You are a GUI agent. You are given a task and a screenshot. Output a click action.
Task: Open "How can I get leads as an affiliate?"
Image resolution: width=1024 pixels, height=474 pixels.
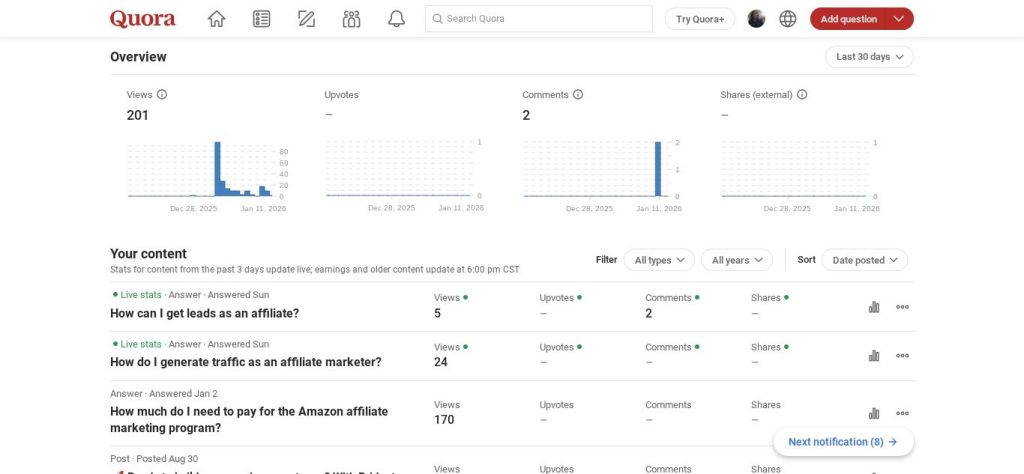tap(204, 313)
